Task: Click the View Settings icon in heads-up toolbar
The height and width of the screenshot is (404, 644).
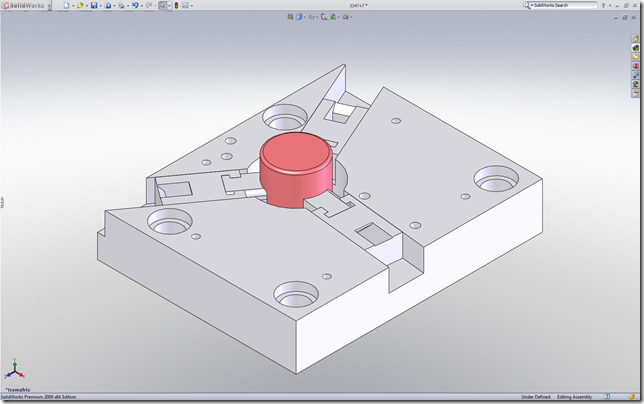Action: click(345, 17)
